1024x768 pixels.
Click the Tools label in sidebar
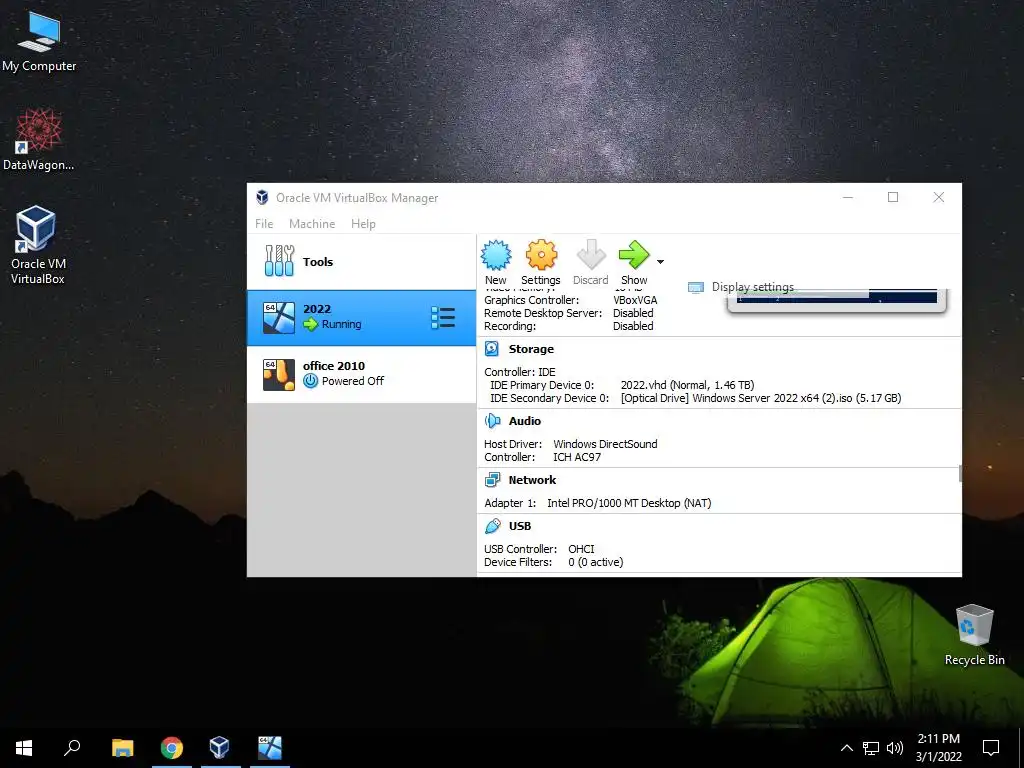(318, 262)
